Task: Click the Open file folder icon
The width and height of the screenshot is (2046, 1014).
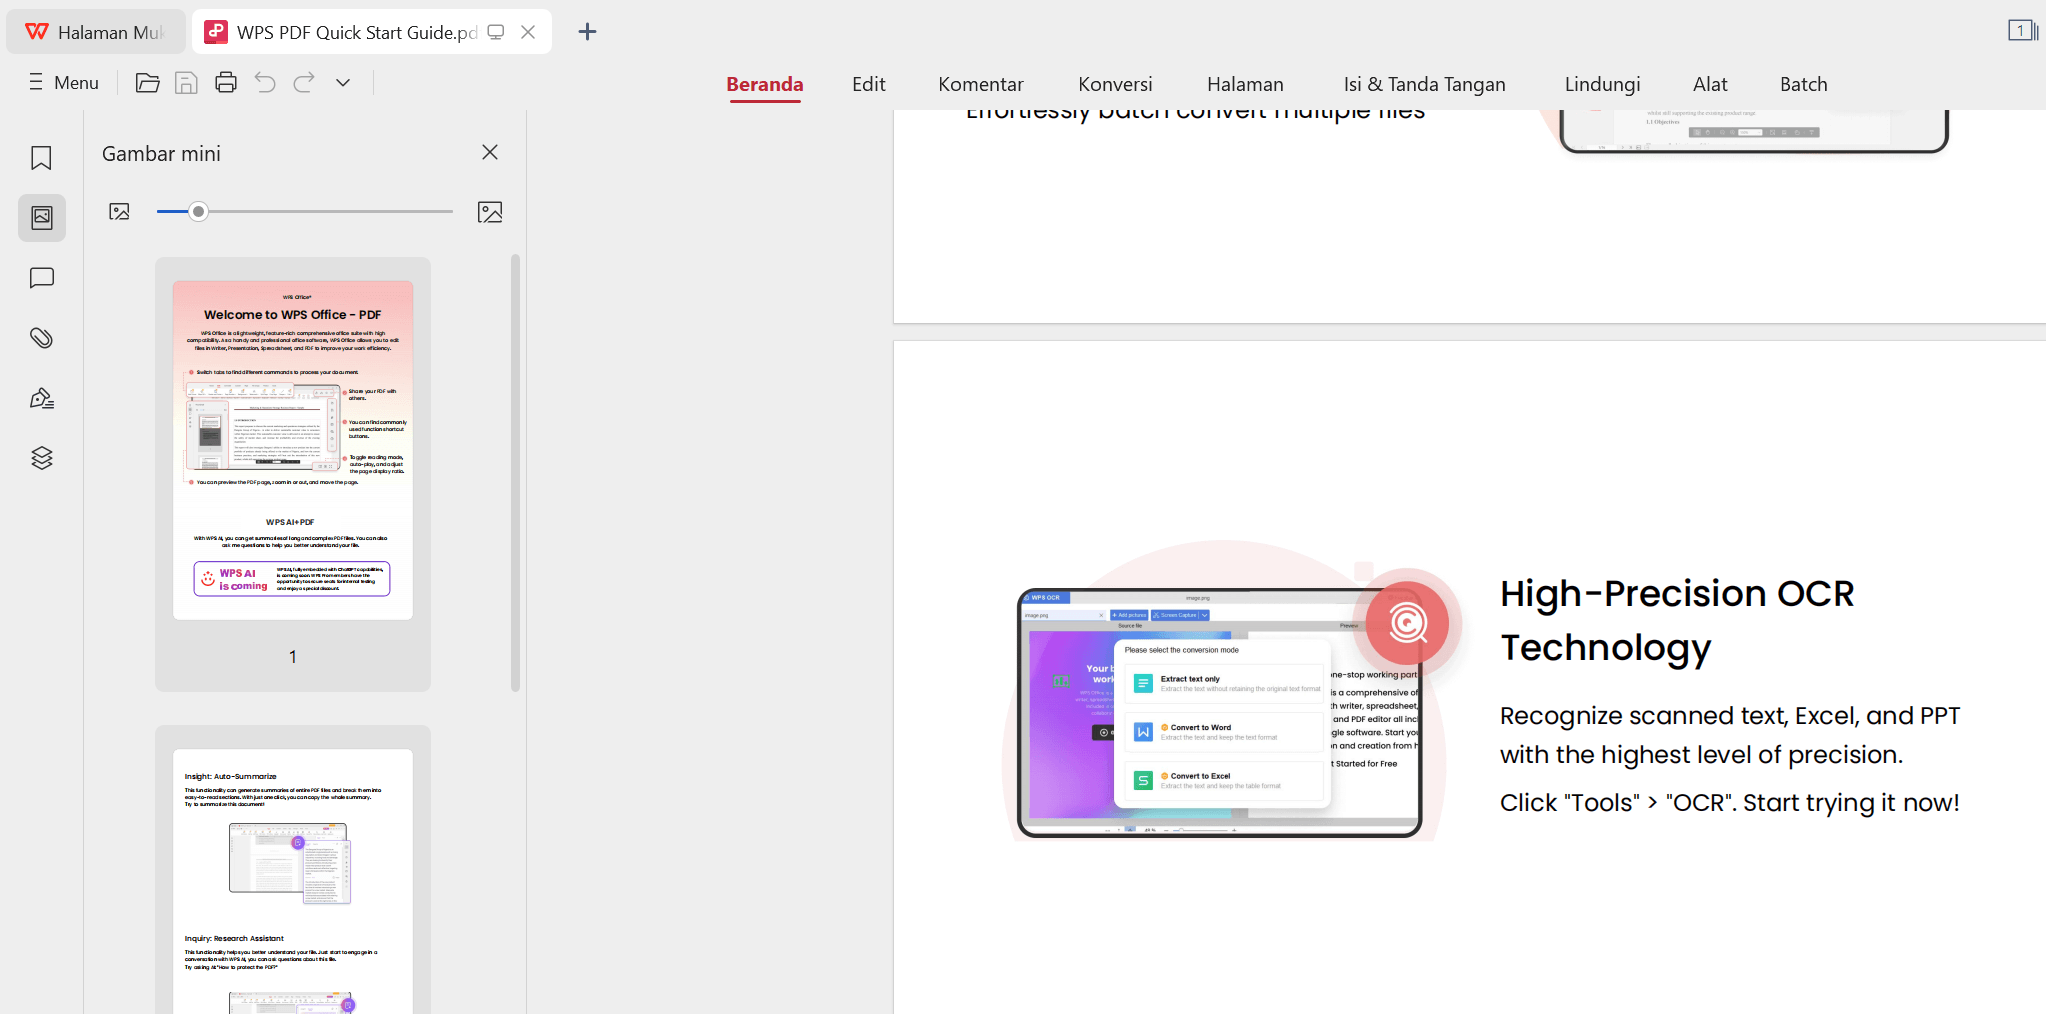Action: click(148, 83)
